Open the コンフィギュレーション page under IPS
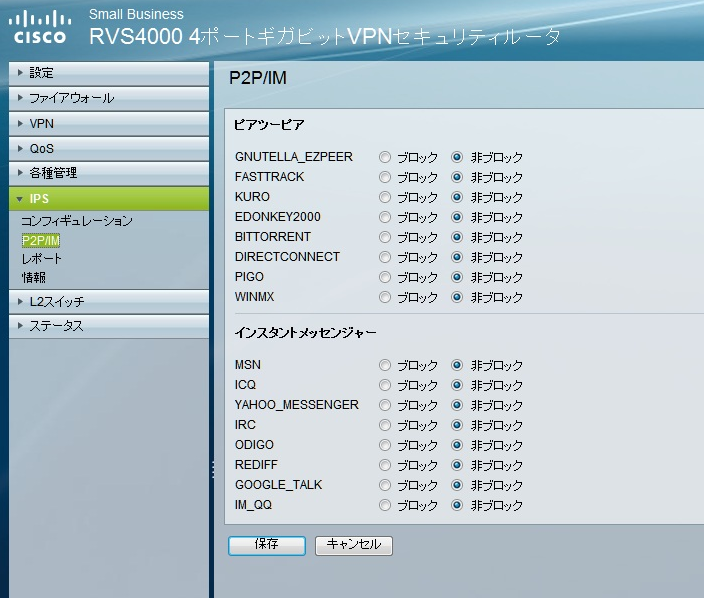Screen dimensions: 704x598 (x=77, y=221)
